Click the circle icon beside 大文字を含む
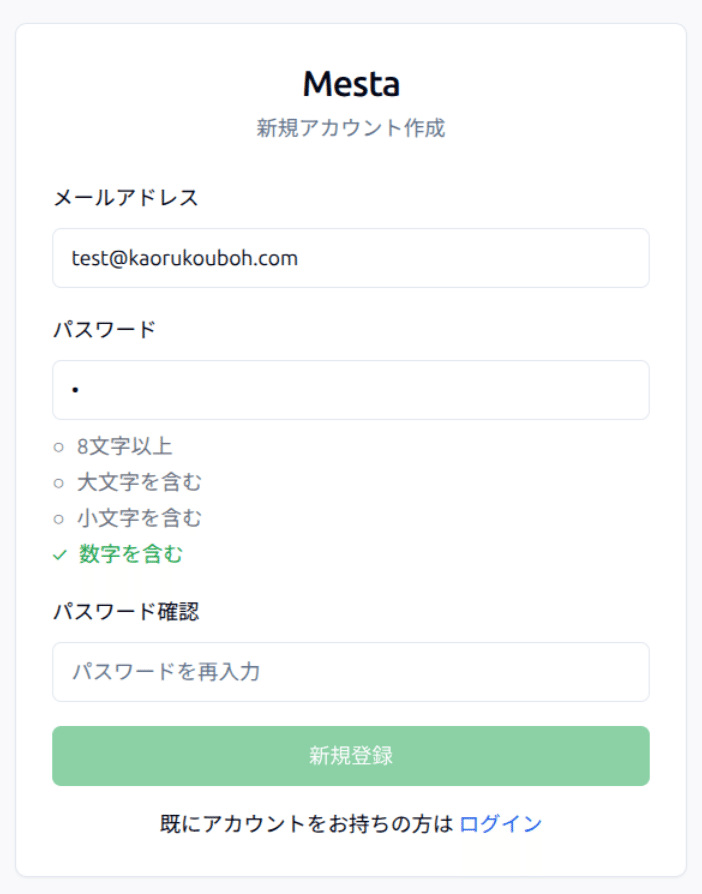702x894 pixels. (59, 483)
